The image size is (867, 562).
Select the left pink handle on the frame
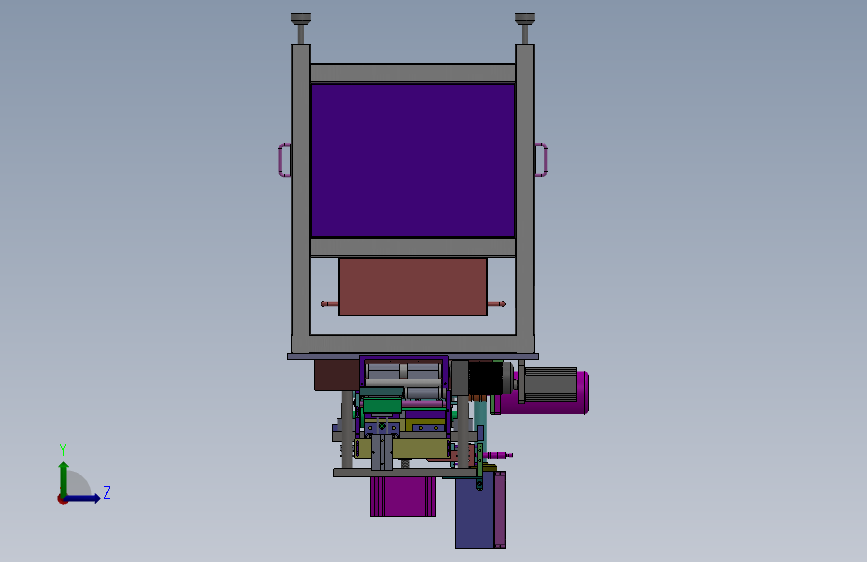pyautogui.click(x=284, y=160)
